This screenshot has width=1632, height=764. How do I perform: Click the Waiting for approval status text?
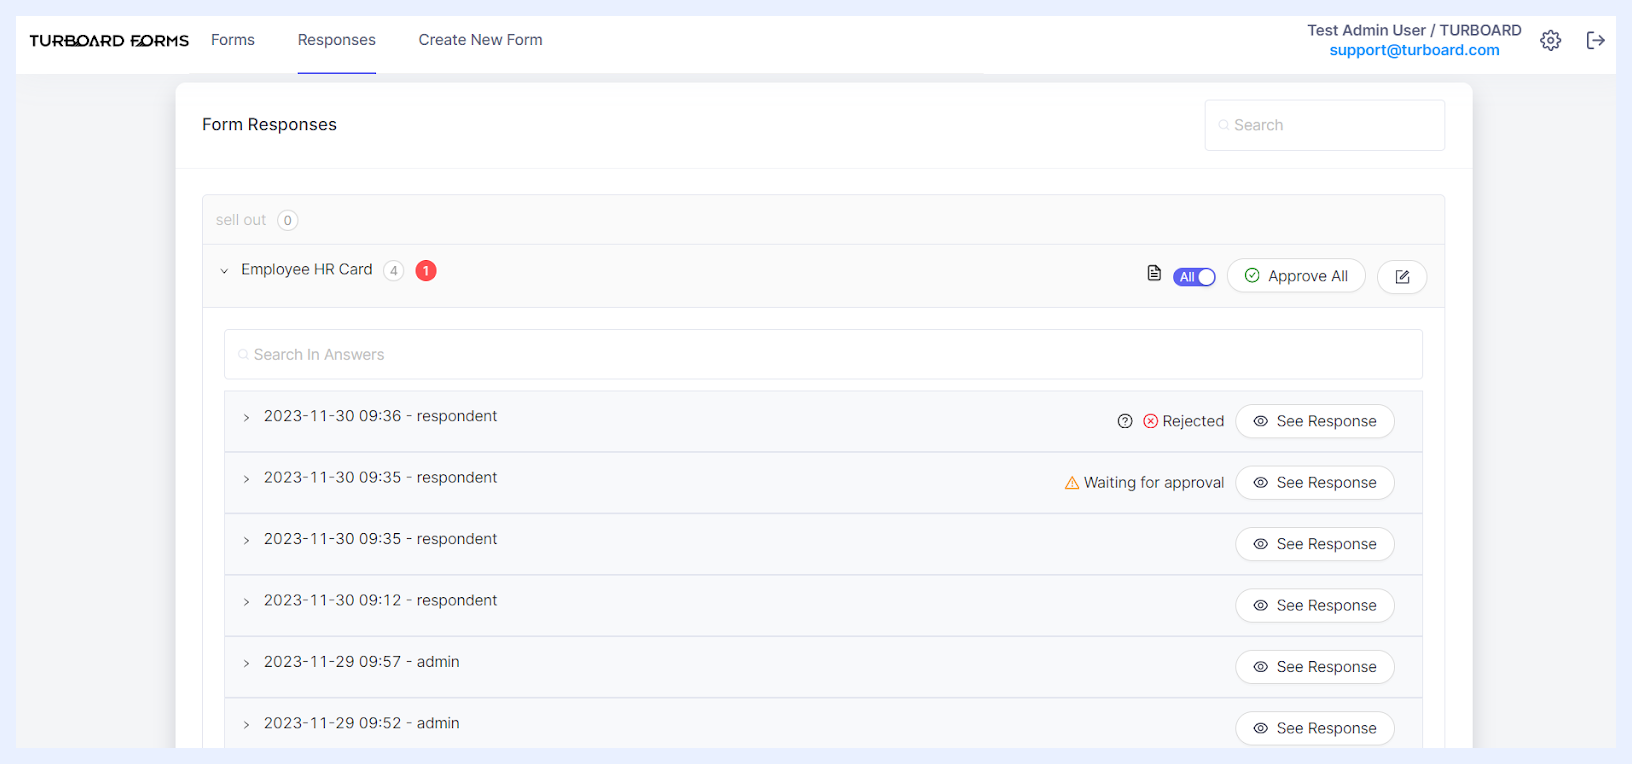click(x=1154, y=483)
